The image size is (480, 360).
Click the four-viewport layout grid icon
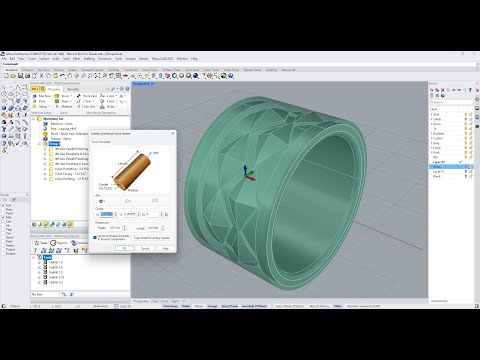(118, 76)
